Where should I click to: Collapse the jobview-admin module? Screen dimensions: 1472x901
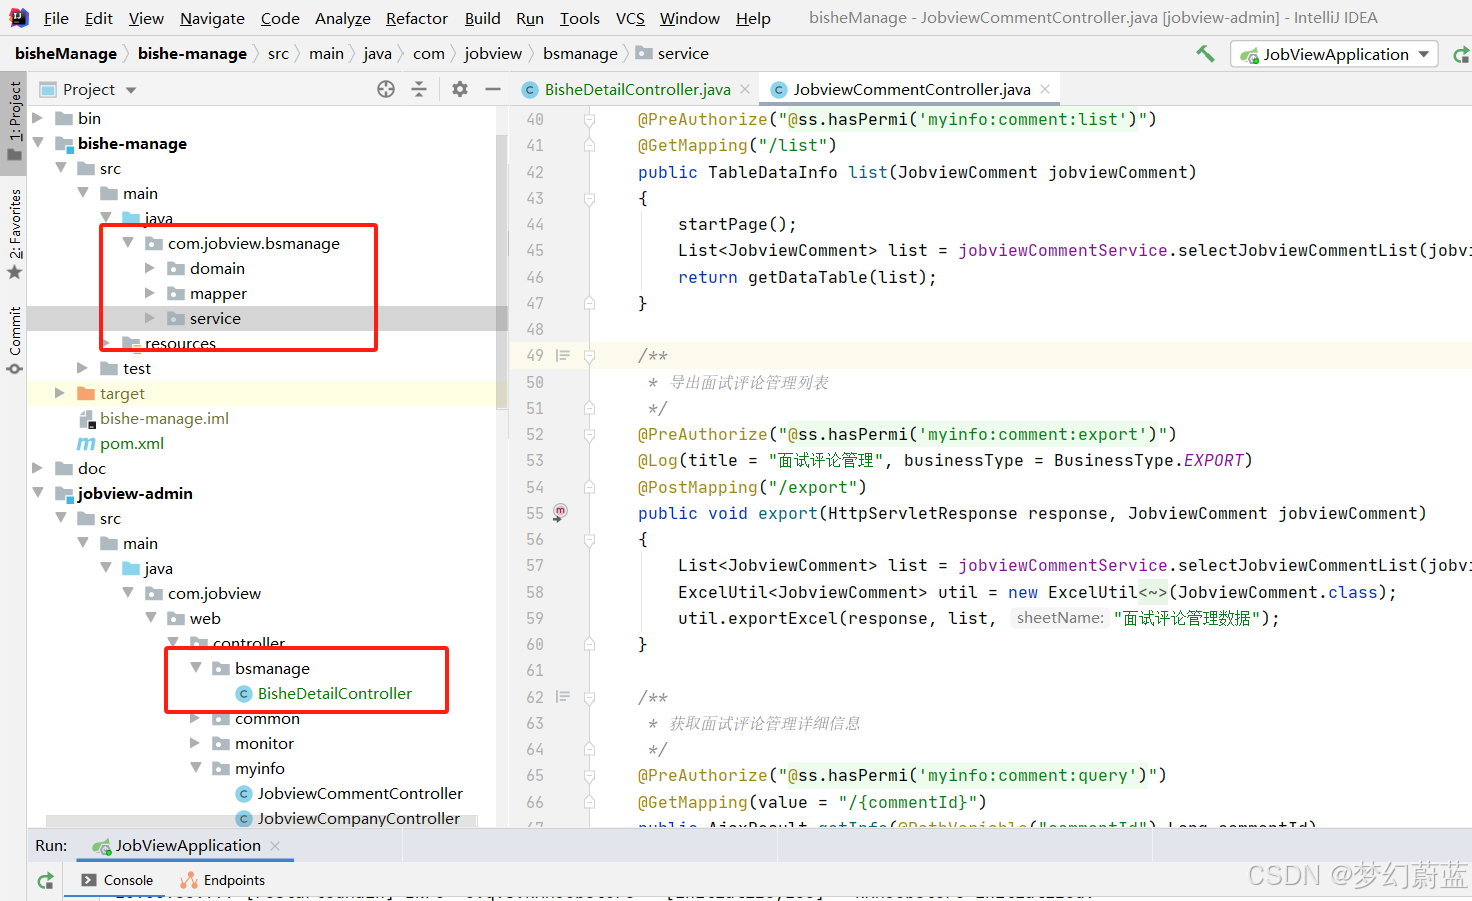click(x=38, y=493)
